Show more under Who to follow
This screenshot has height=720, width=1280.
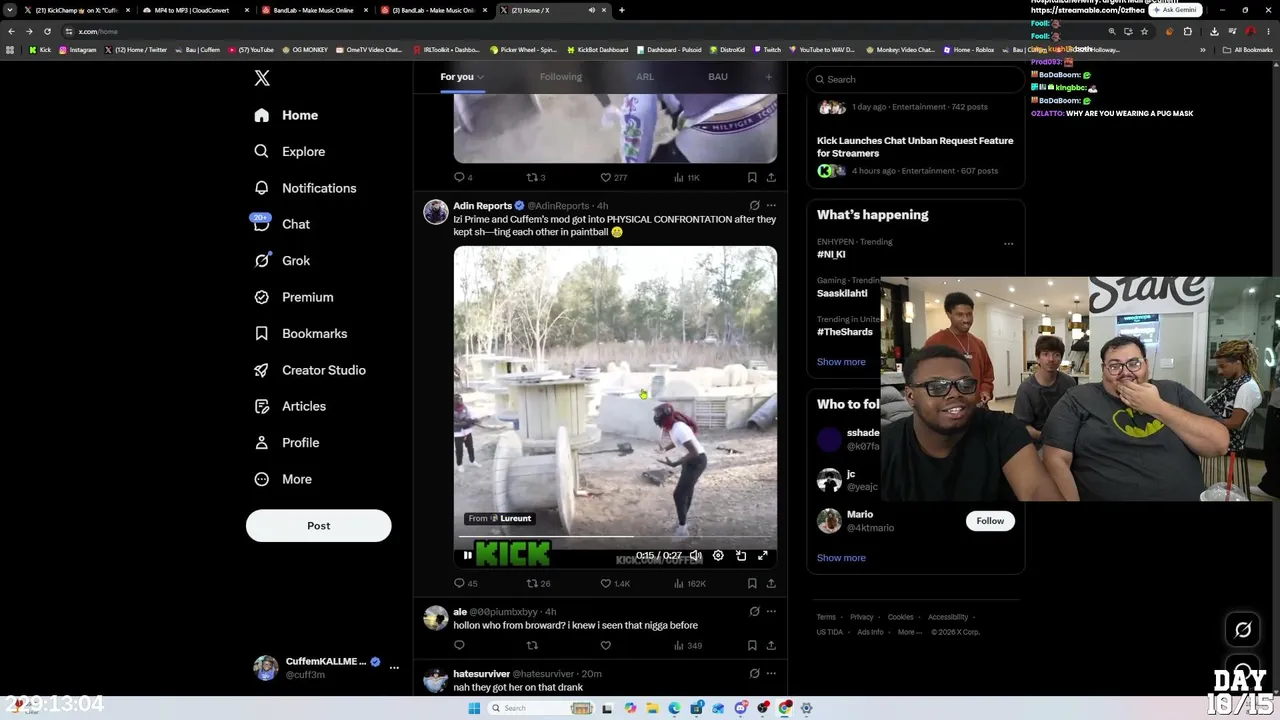[841, 558]
